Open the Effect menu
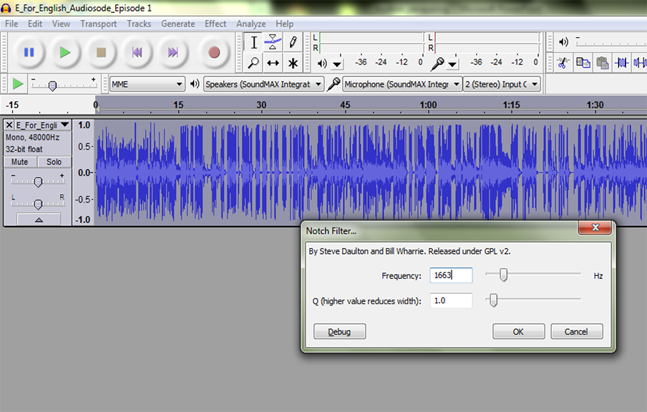 coord(215,23)
